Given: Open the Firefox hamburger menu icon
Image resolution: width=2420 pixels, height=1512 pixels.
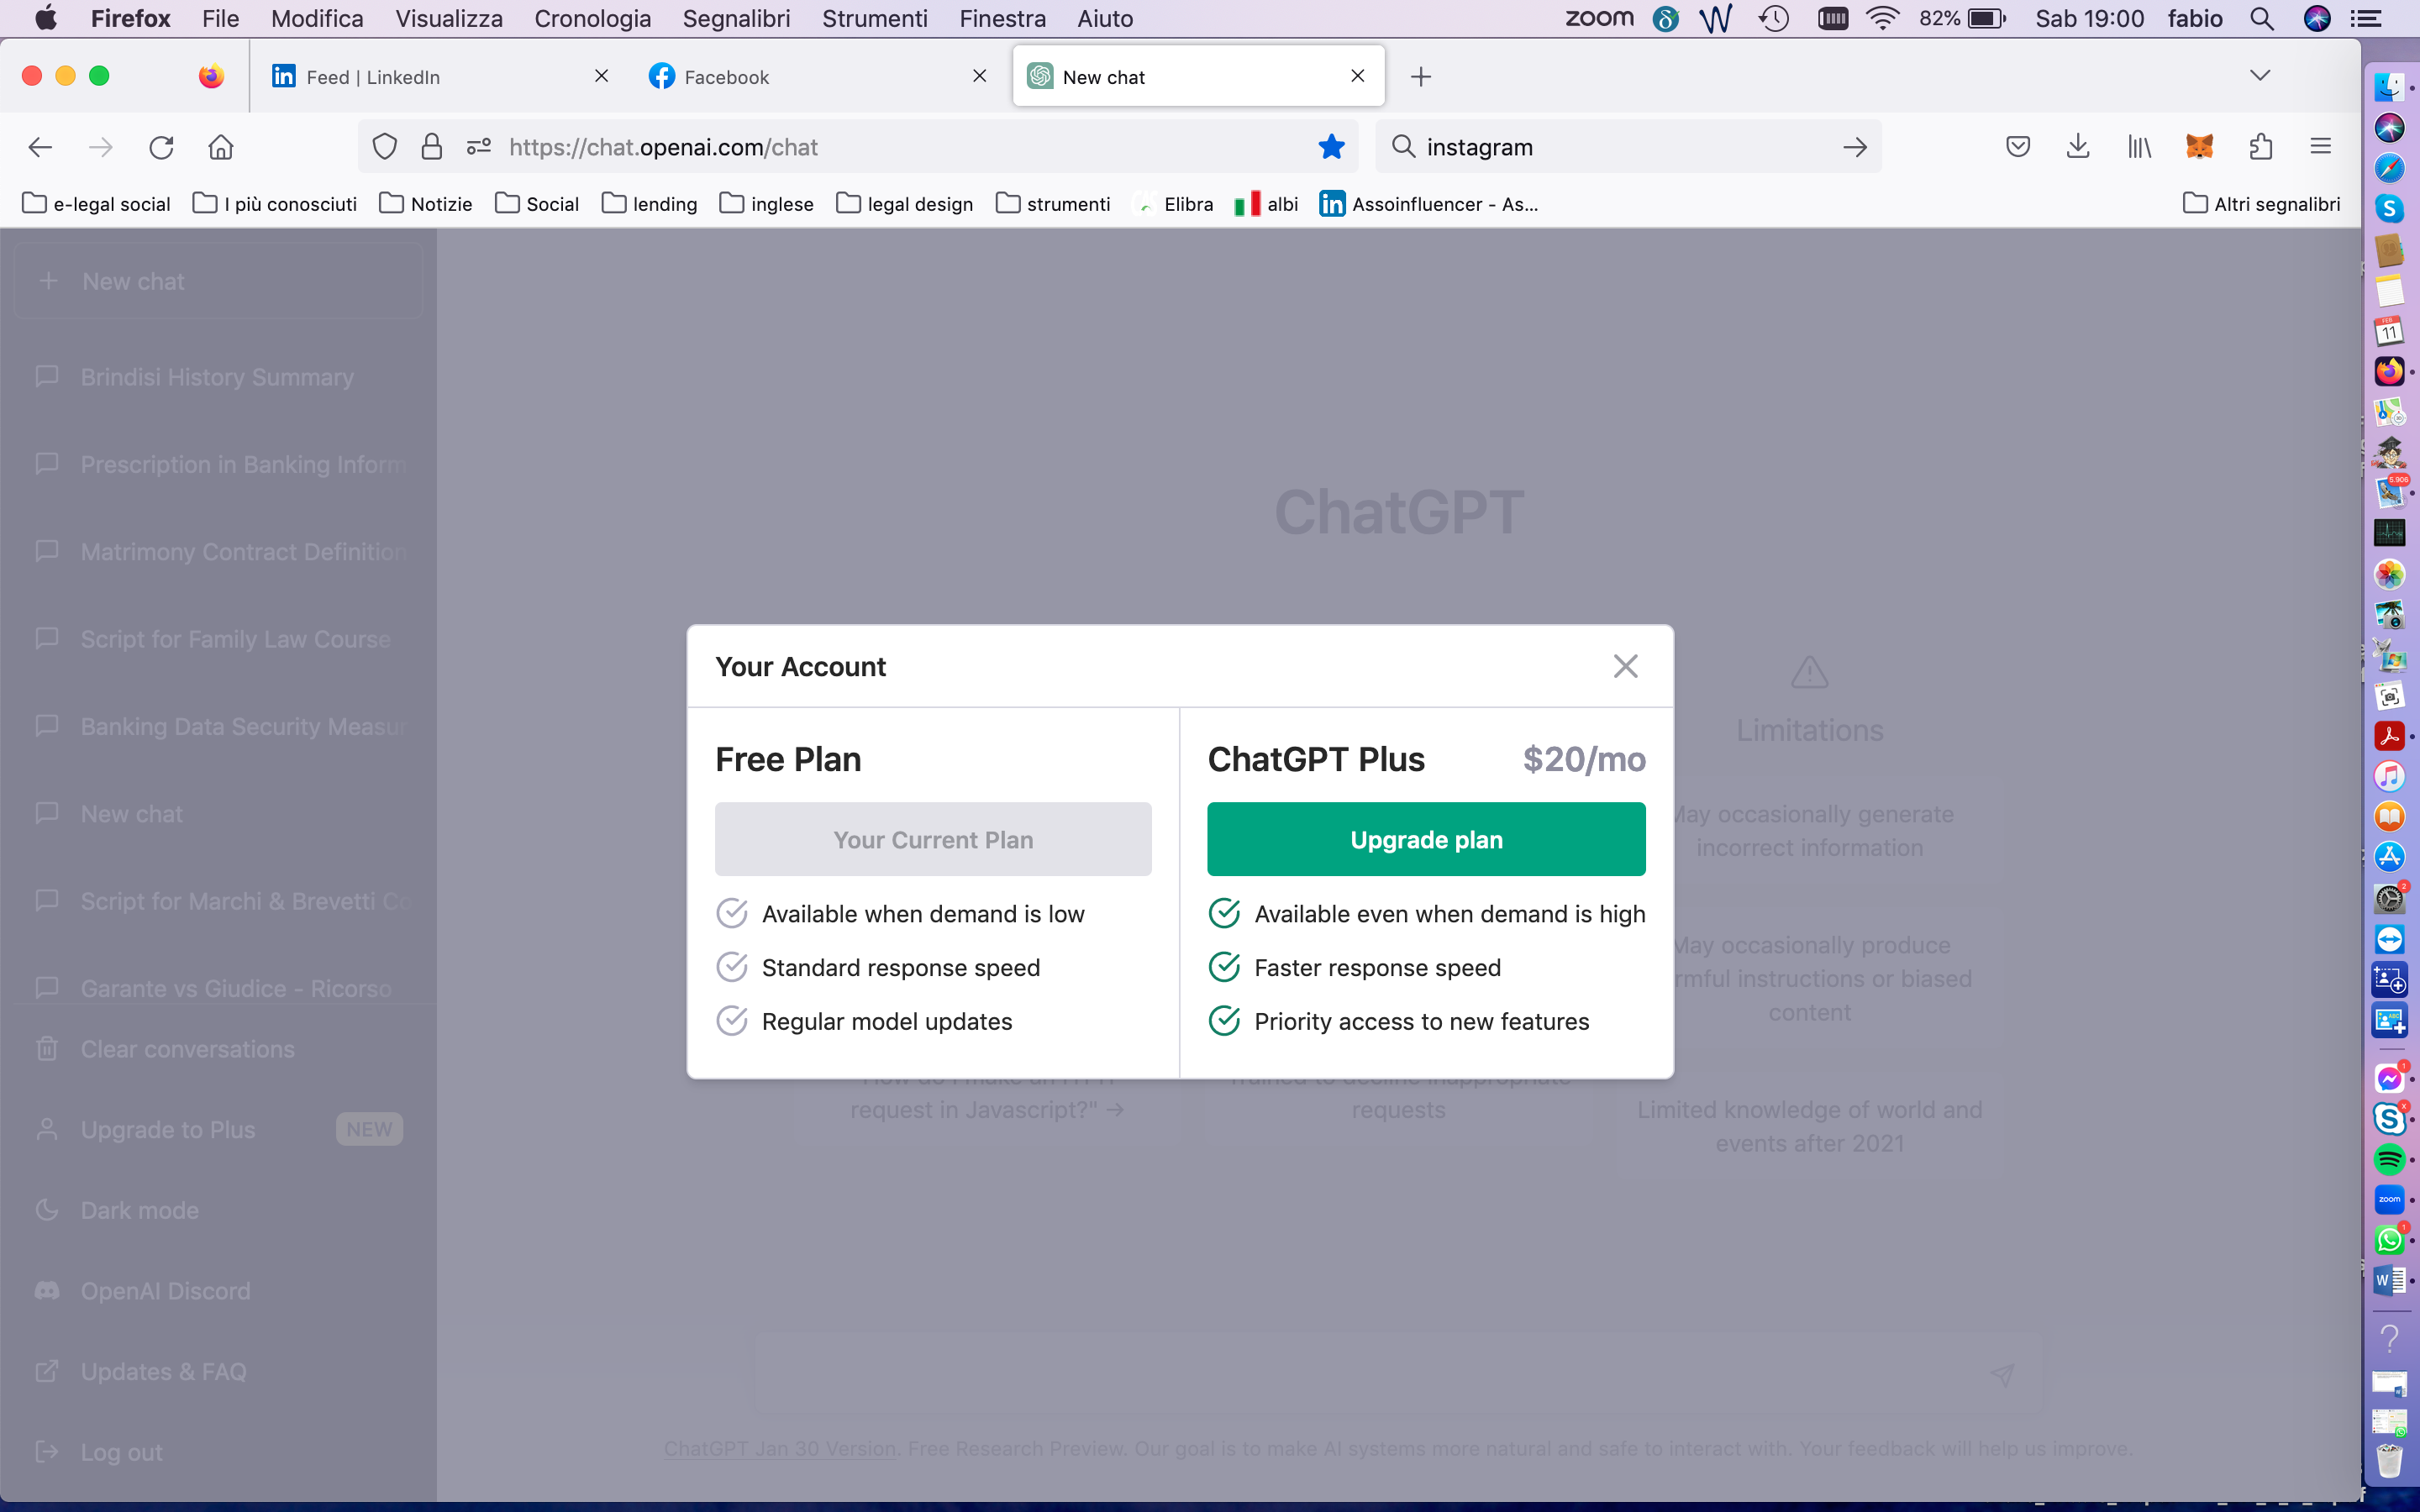Looking at the screenshot, I should [x=2321, y=147].
